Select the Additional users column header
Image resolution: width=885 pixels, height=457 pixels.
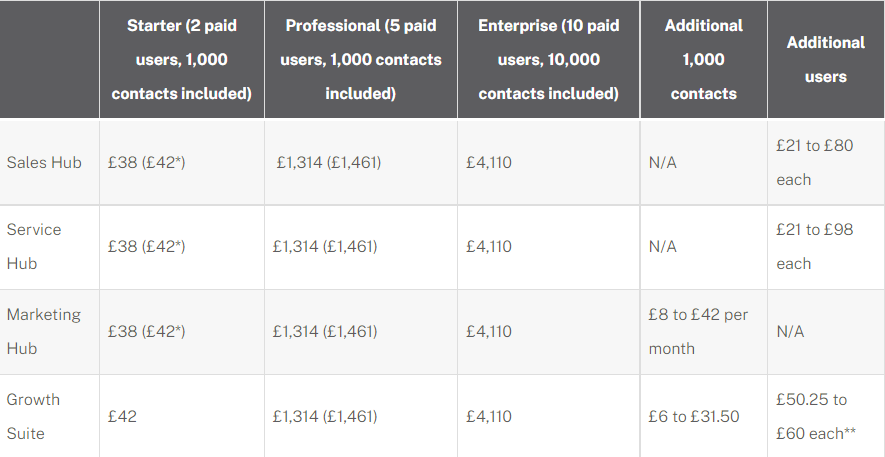coord(825,60)
